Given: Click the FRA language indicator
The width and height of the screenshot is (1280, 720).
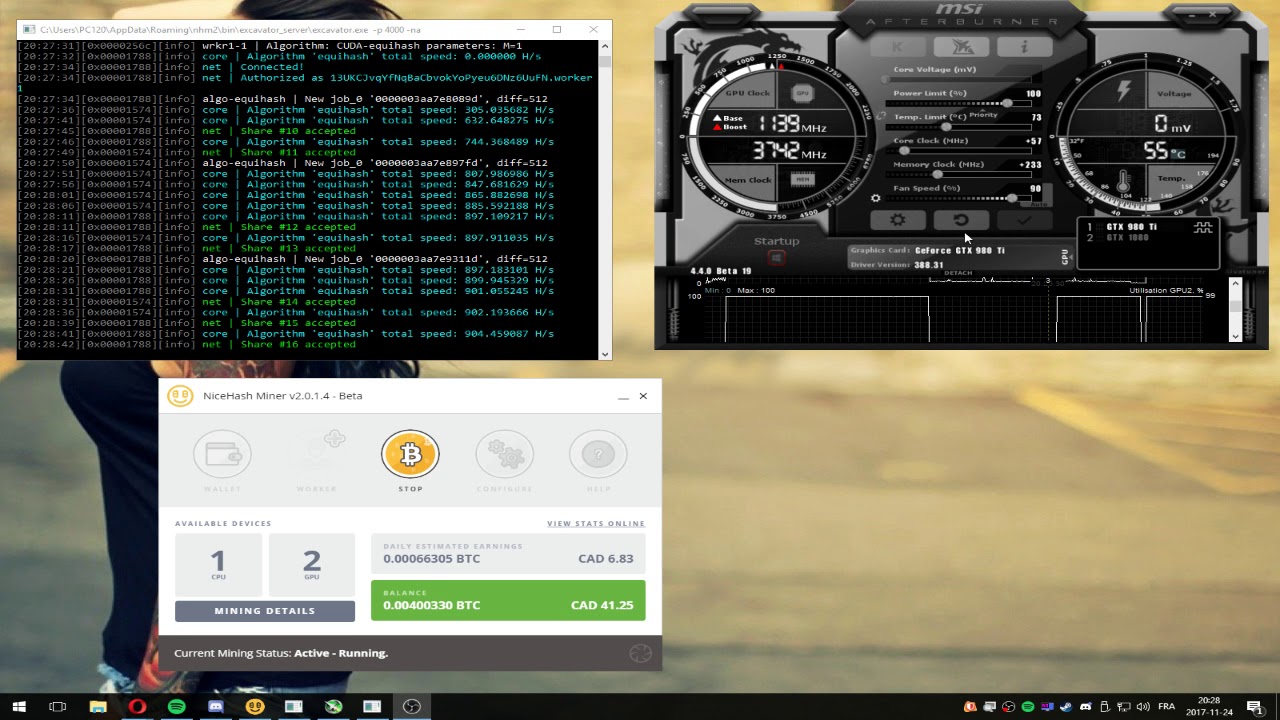Looking at the screenshot, I should (x=1166, y=707).
